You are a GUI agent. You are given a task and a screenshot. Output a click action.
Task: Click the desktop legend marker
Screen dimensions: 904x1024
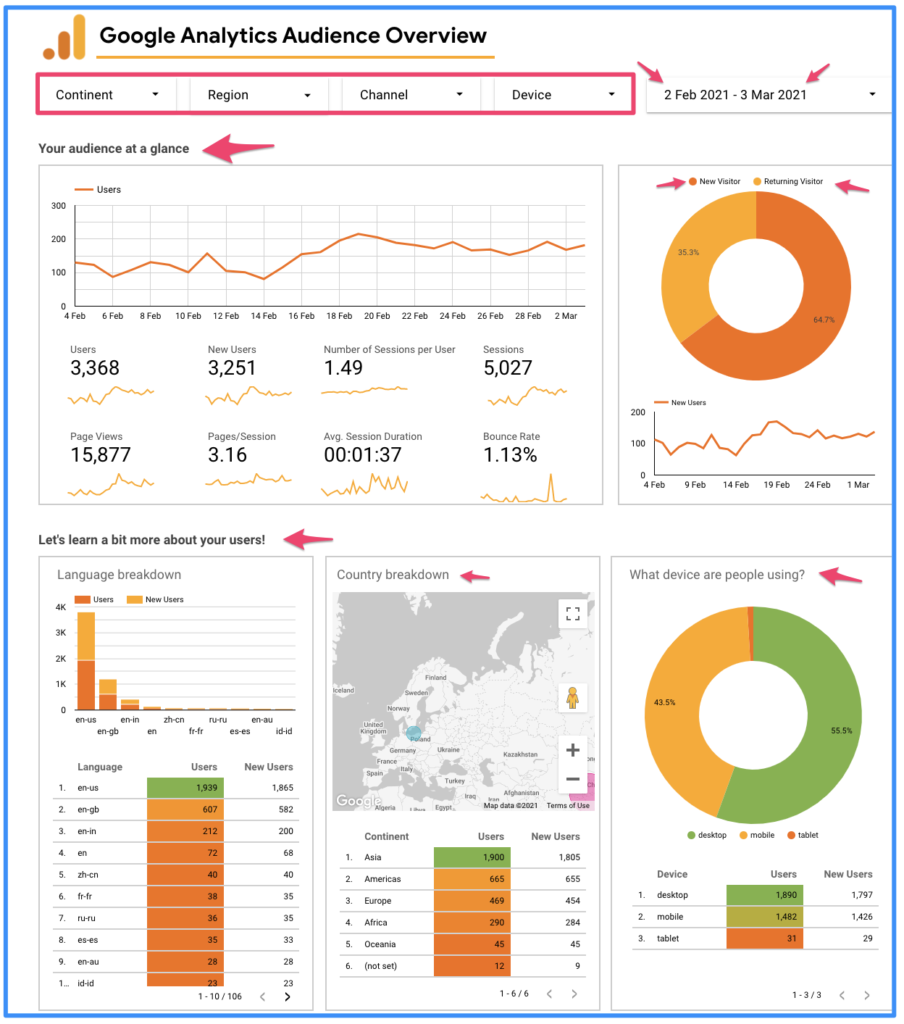[691, 835]
